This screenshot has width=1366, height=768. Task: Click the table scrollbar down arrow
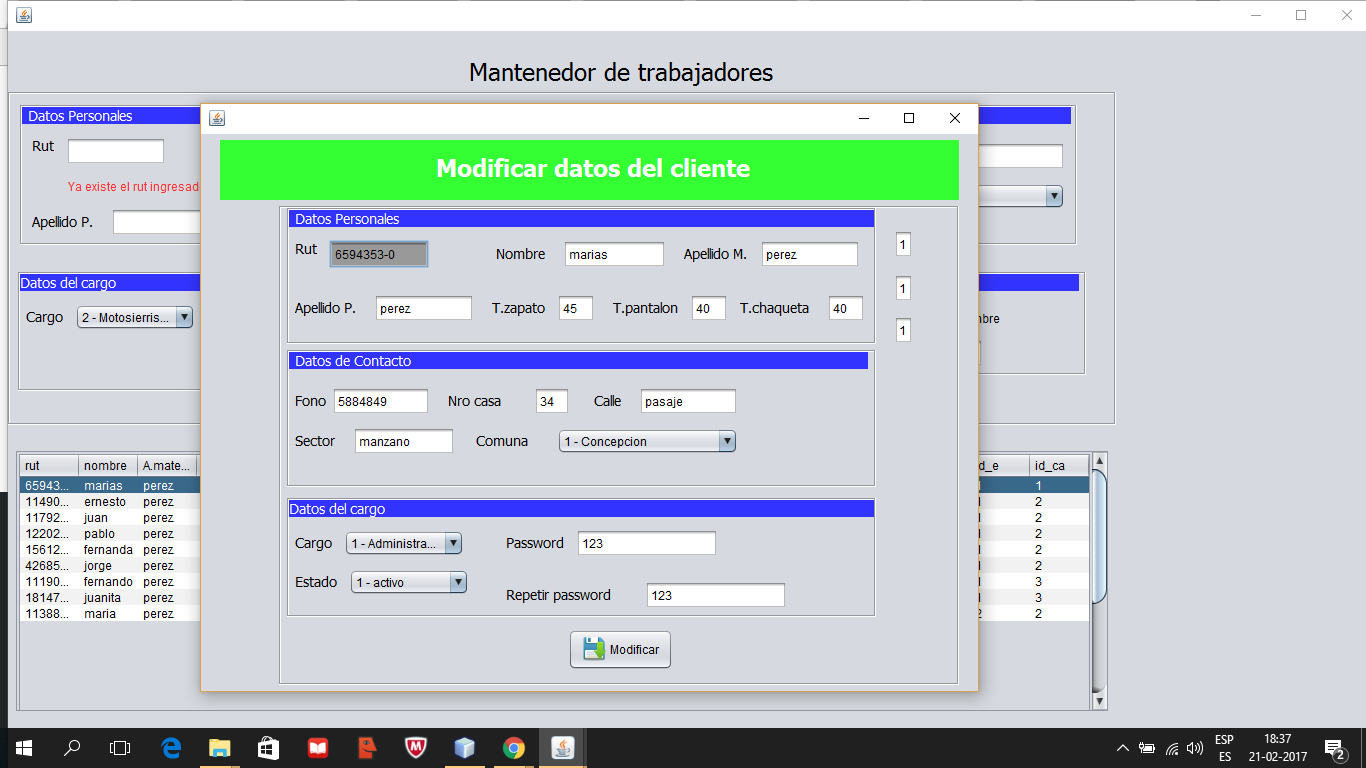click(x=1099, y=701)
